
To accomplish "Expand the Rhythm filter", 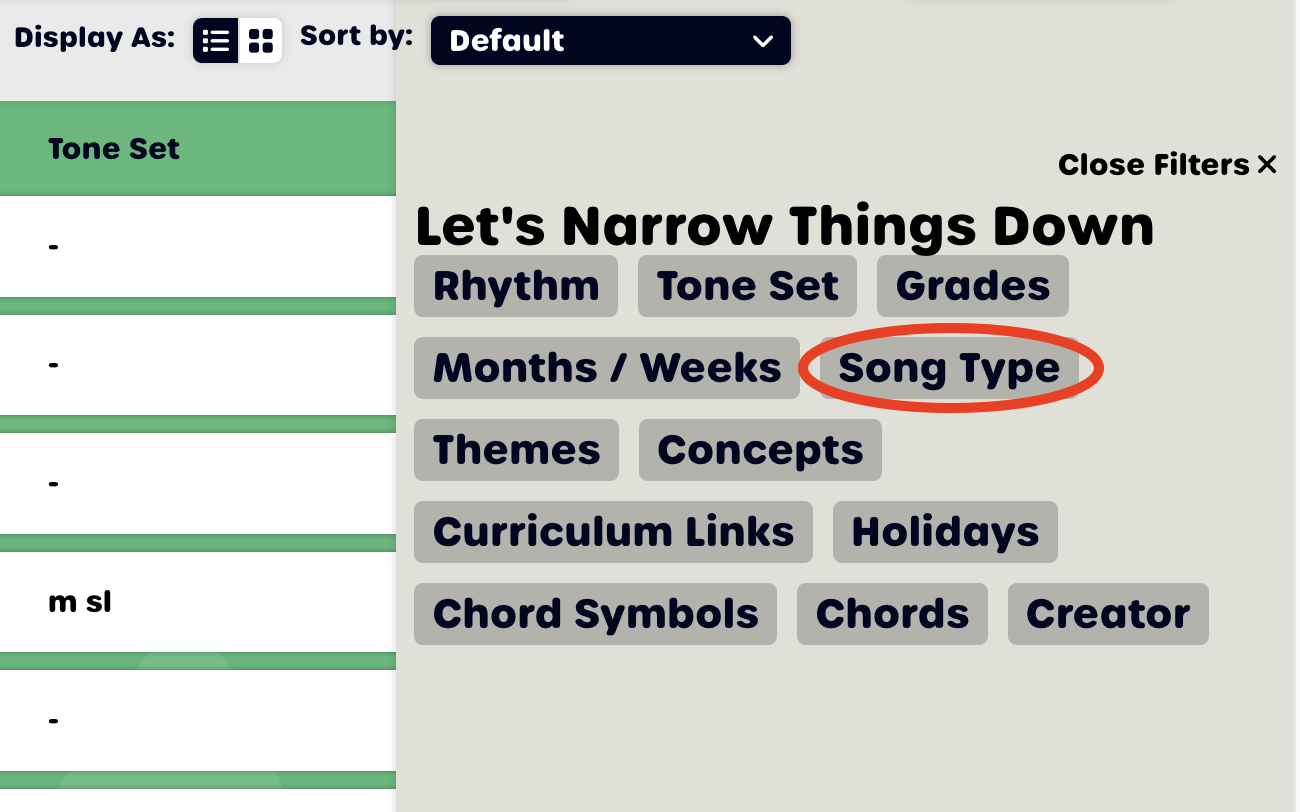I will 516,286.
